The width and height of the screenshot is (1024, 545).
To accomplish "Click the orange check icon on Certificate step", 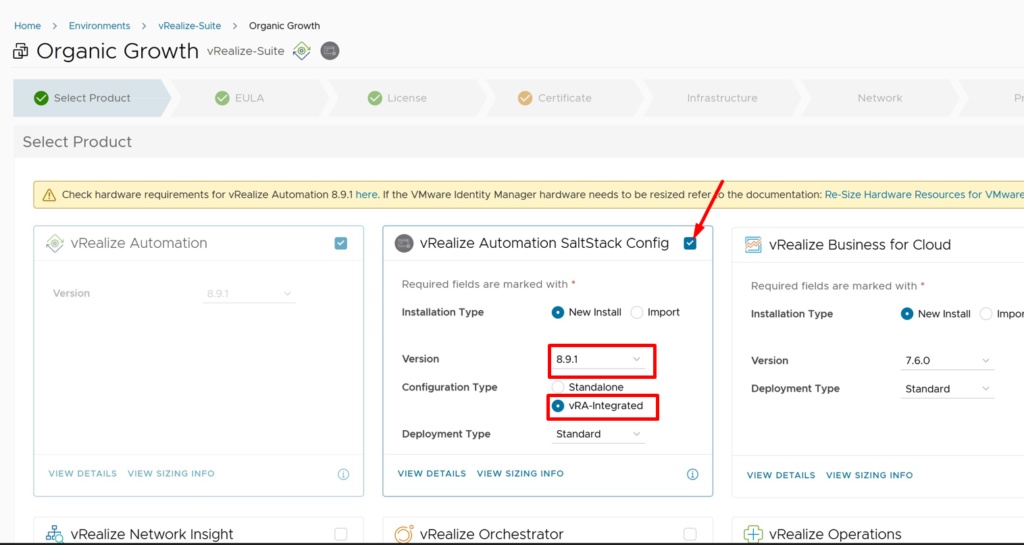I will 525,98.
